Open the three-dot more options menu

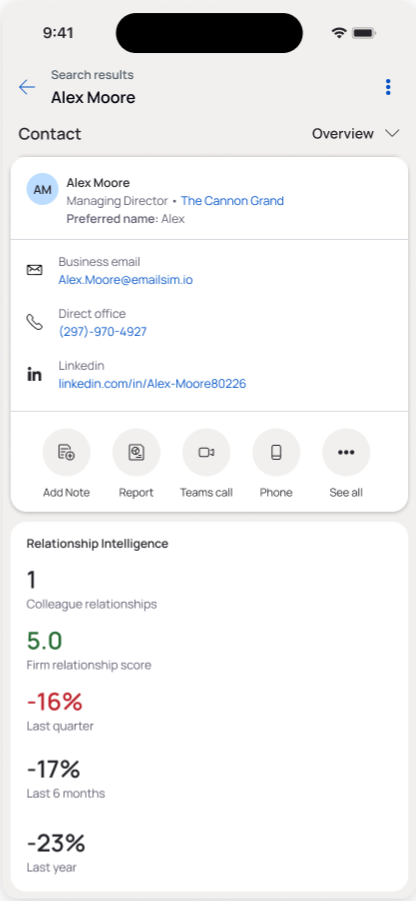point(388,87)
